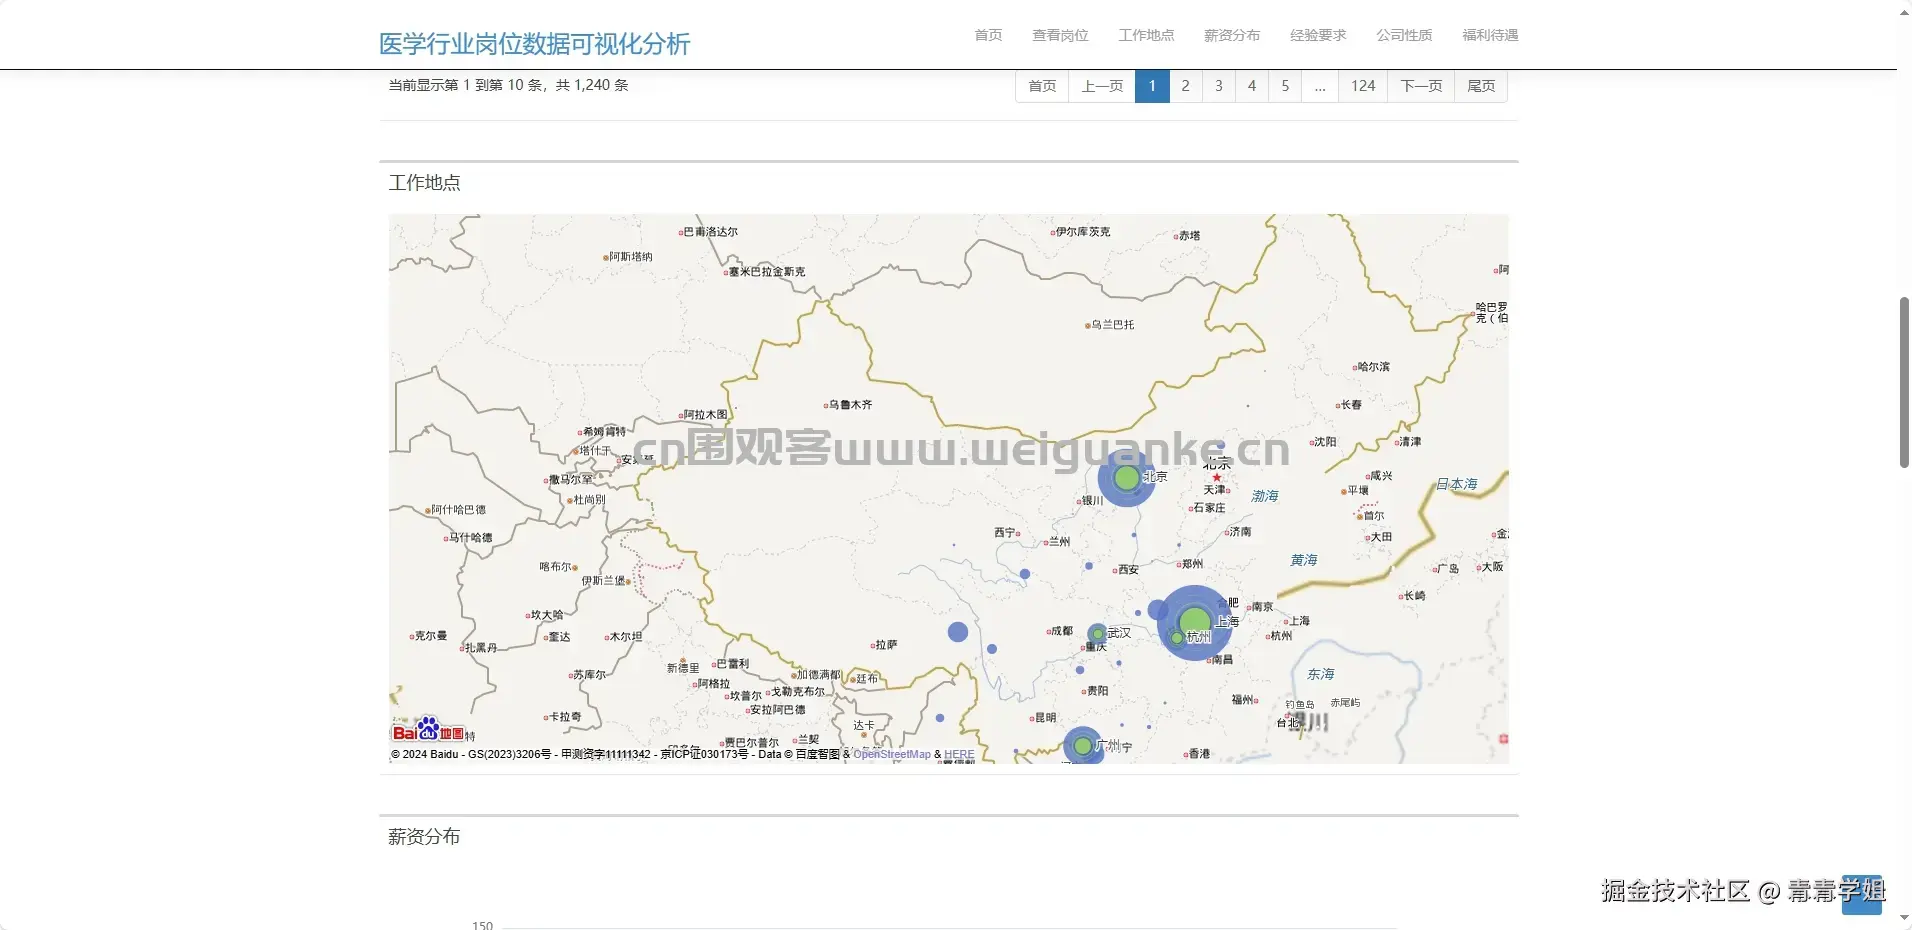Screen dimensions: 1912x930
Task: Click the 日本海 label on the map
Action: pyautogui.click(x=1457, y=484)
